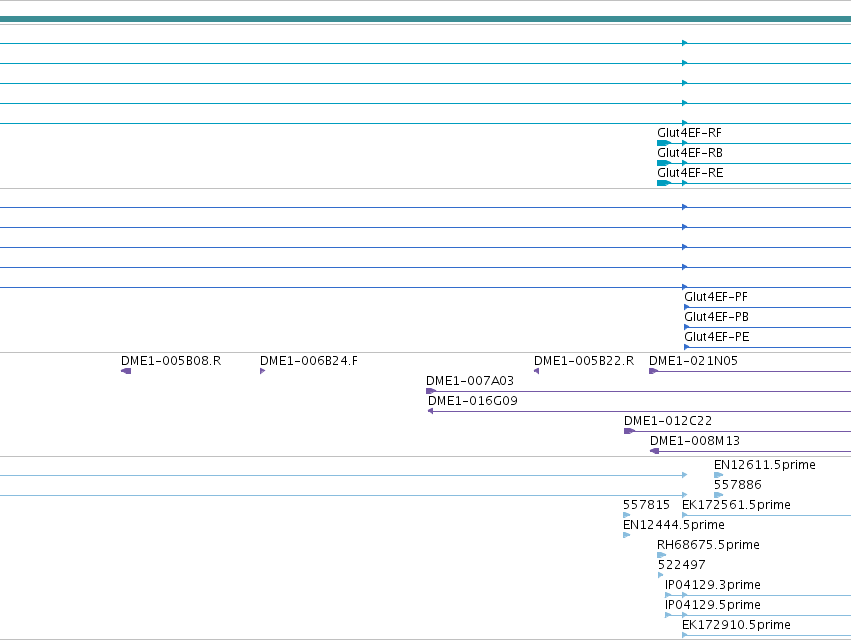Screen dimensions: 851x640
Task: Click the DME1-005B08.R feature label
Action: [x=171, y=361]
